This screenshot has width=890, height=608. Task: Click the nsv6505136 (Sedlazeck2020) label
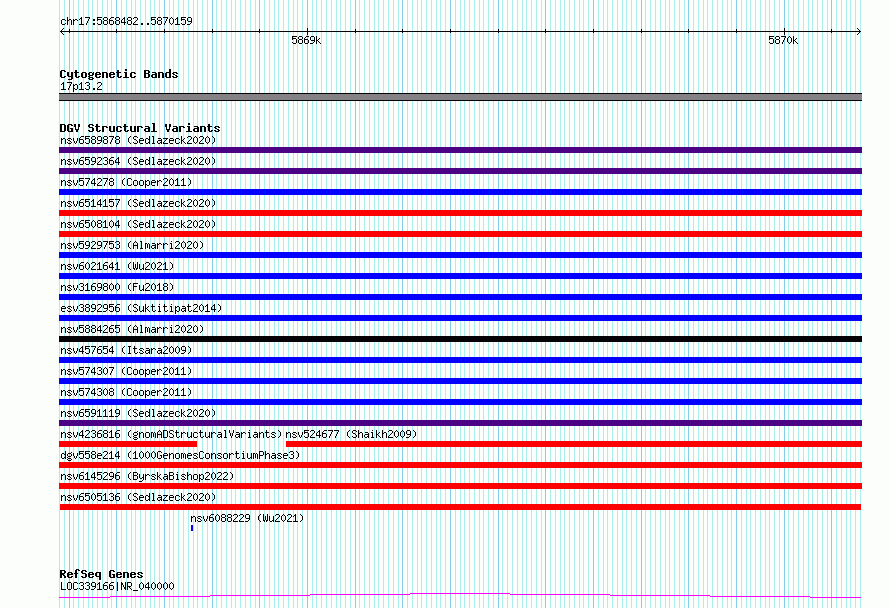point(138,497)
